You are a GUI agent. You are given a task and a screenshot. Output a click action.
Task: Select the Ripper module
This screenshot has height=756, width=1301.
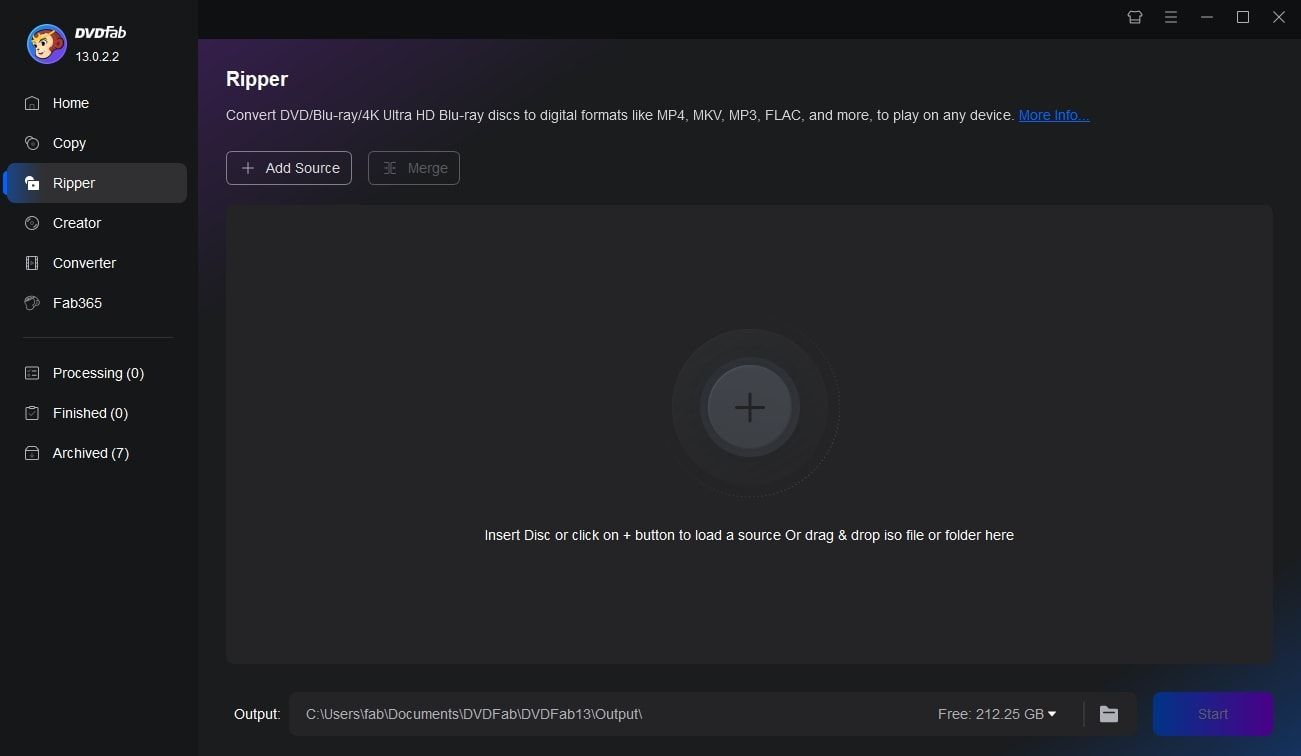pyautogui.click(x=96, y=183)
